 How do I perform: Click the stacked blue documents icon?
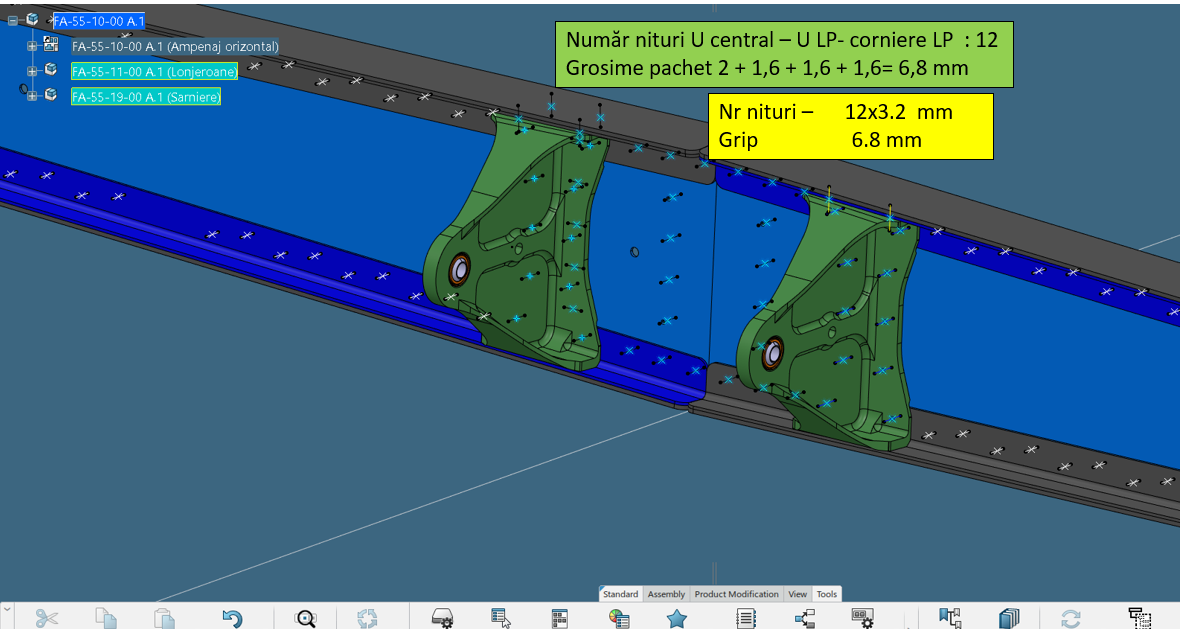point(1010,618)
